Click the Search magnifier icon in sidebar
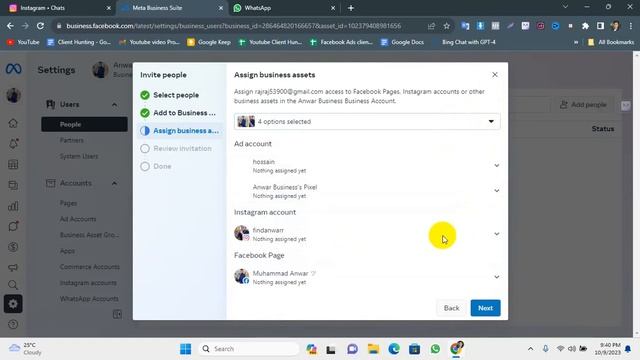This screenshot has width=640, height=360. [x=13, y=284]
